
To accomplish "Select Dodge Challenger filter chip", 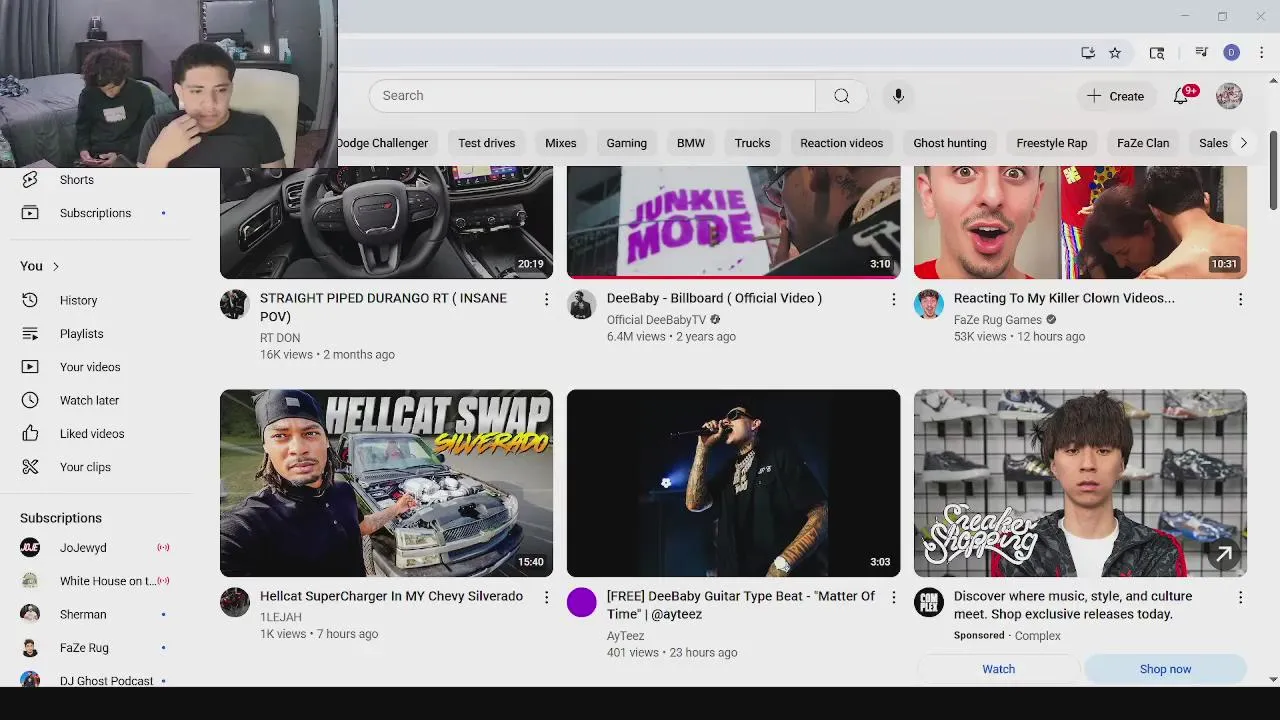I will [383, 143].
